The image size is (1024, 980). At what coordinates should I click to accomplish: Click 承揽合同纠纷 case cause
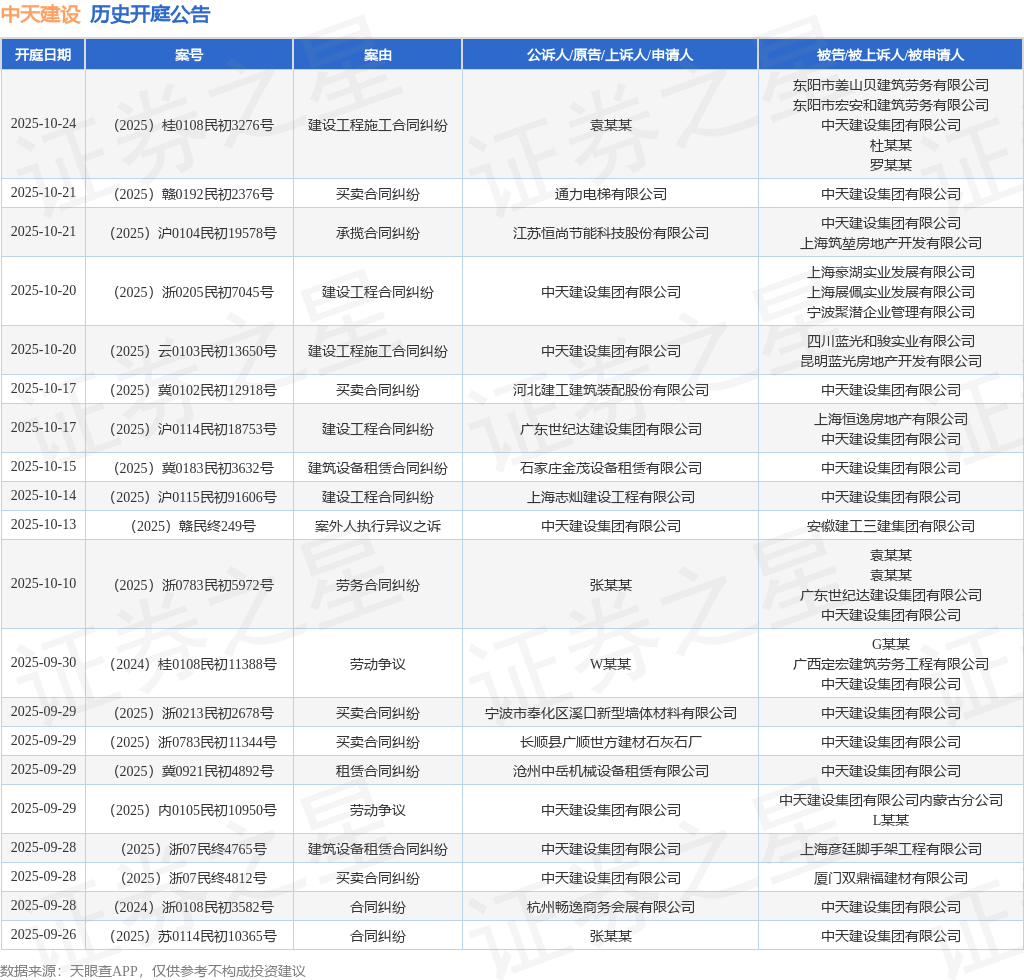377,233
